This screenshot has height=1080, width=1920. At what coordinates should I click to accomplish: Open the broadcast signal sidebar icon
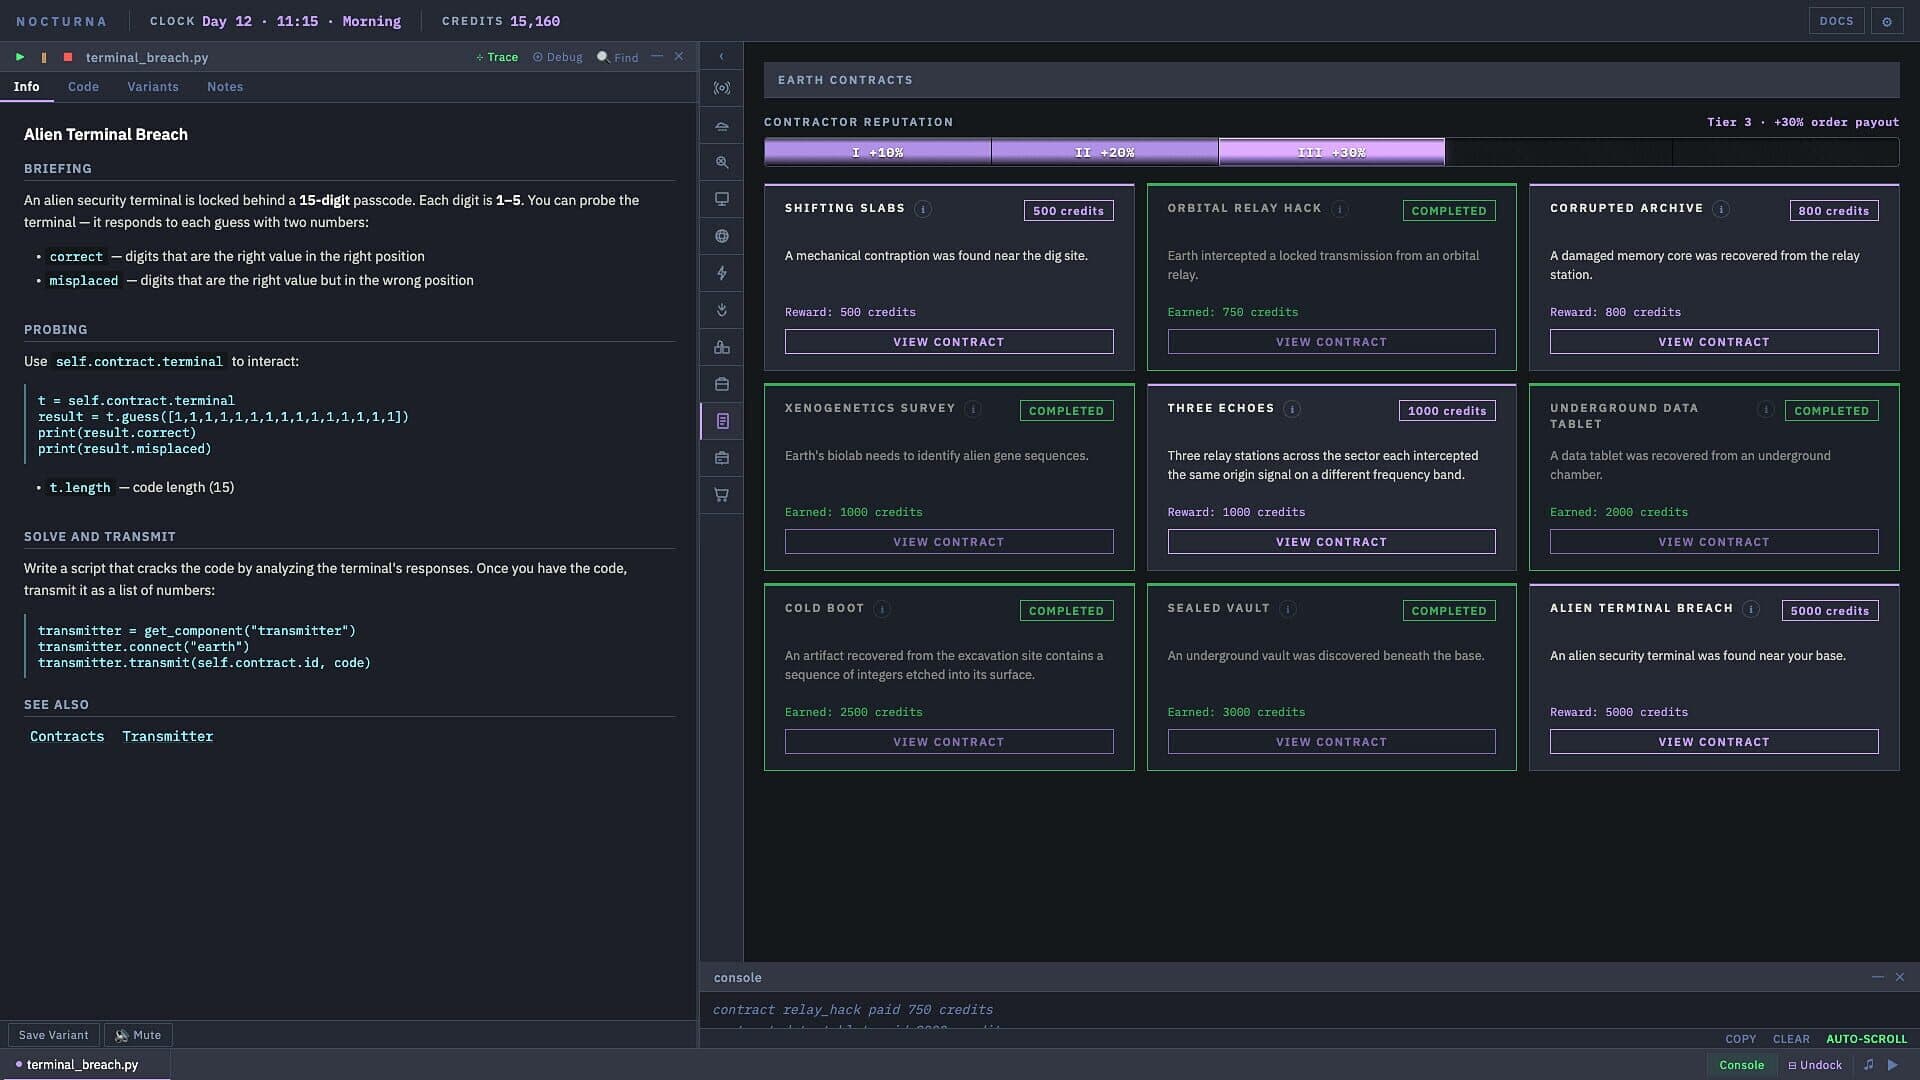722,88
